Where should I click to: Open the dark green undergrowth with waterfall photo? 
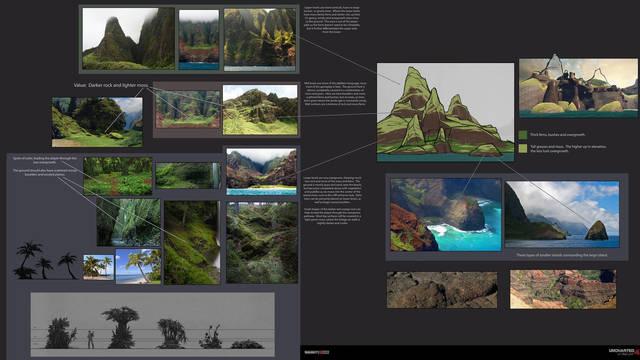188,176
